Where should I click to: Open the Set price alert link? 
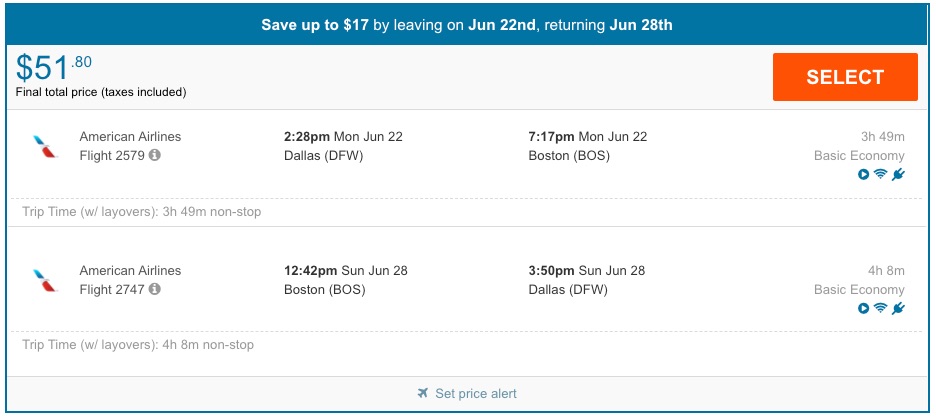tap(475, 393)
